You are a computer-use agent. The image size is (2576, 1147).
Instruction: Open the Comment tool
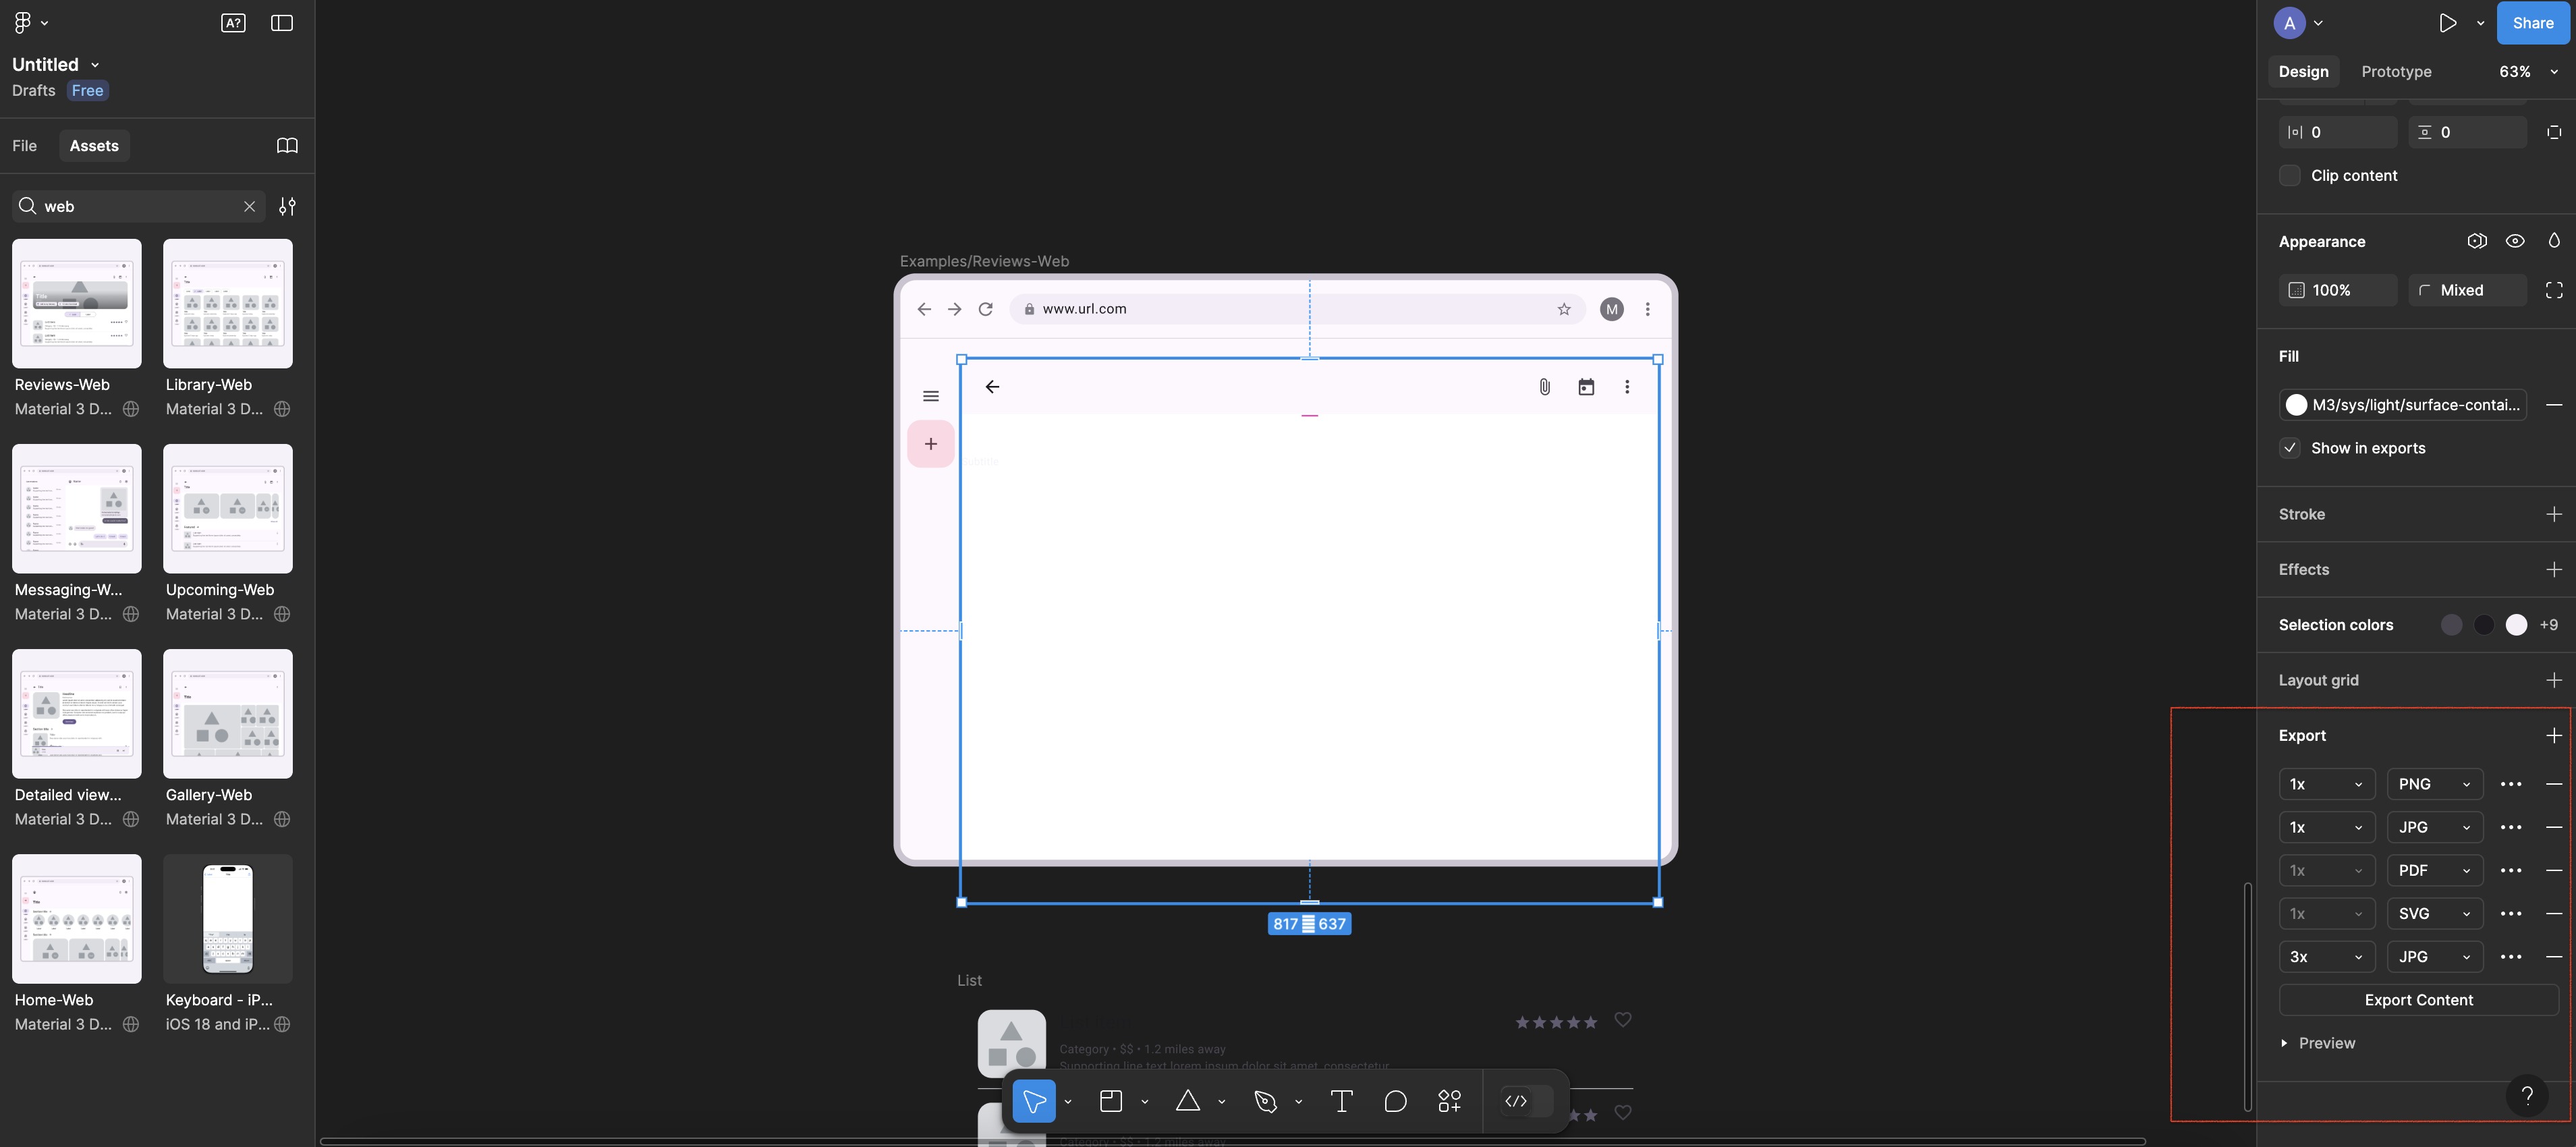pos(1395,1101)
